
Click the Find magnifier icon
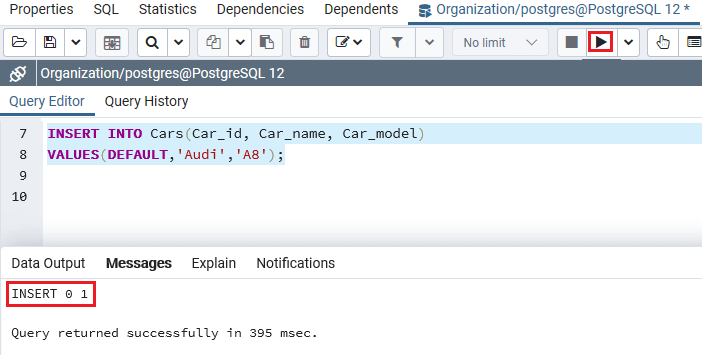152,43
